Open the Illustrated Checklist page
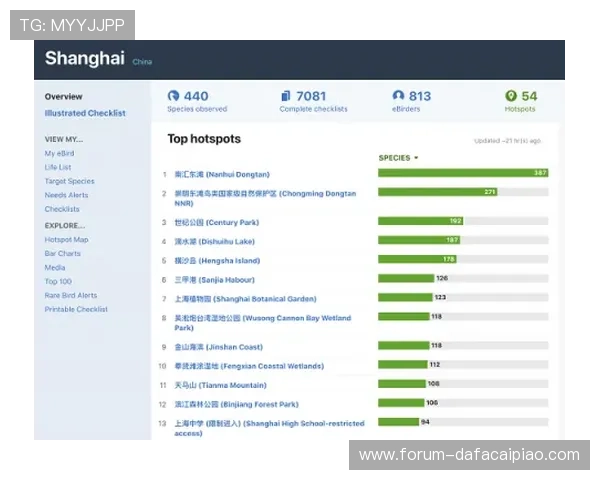Image resolution: width=600 pixels, height=480 pixels. [x=85, y=113]
